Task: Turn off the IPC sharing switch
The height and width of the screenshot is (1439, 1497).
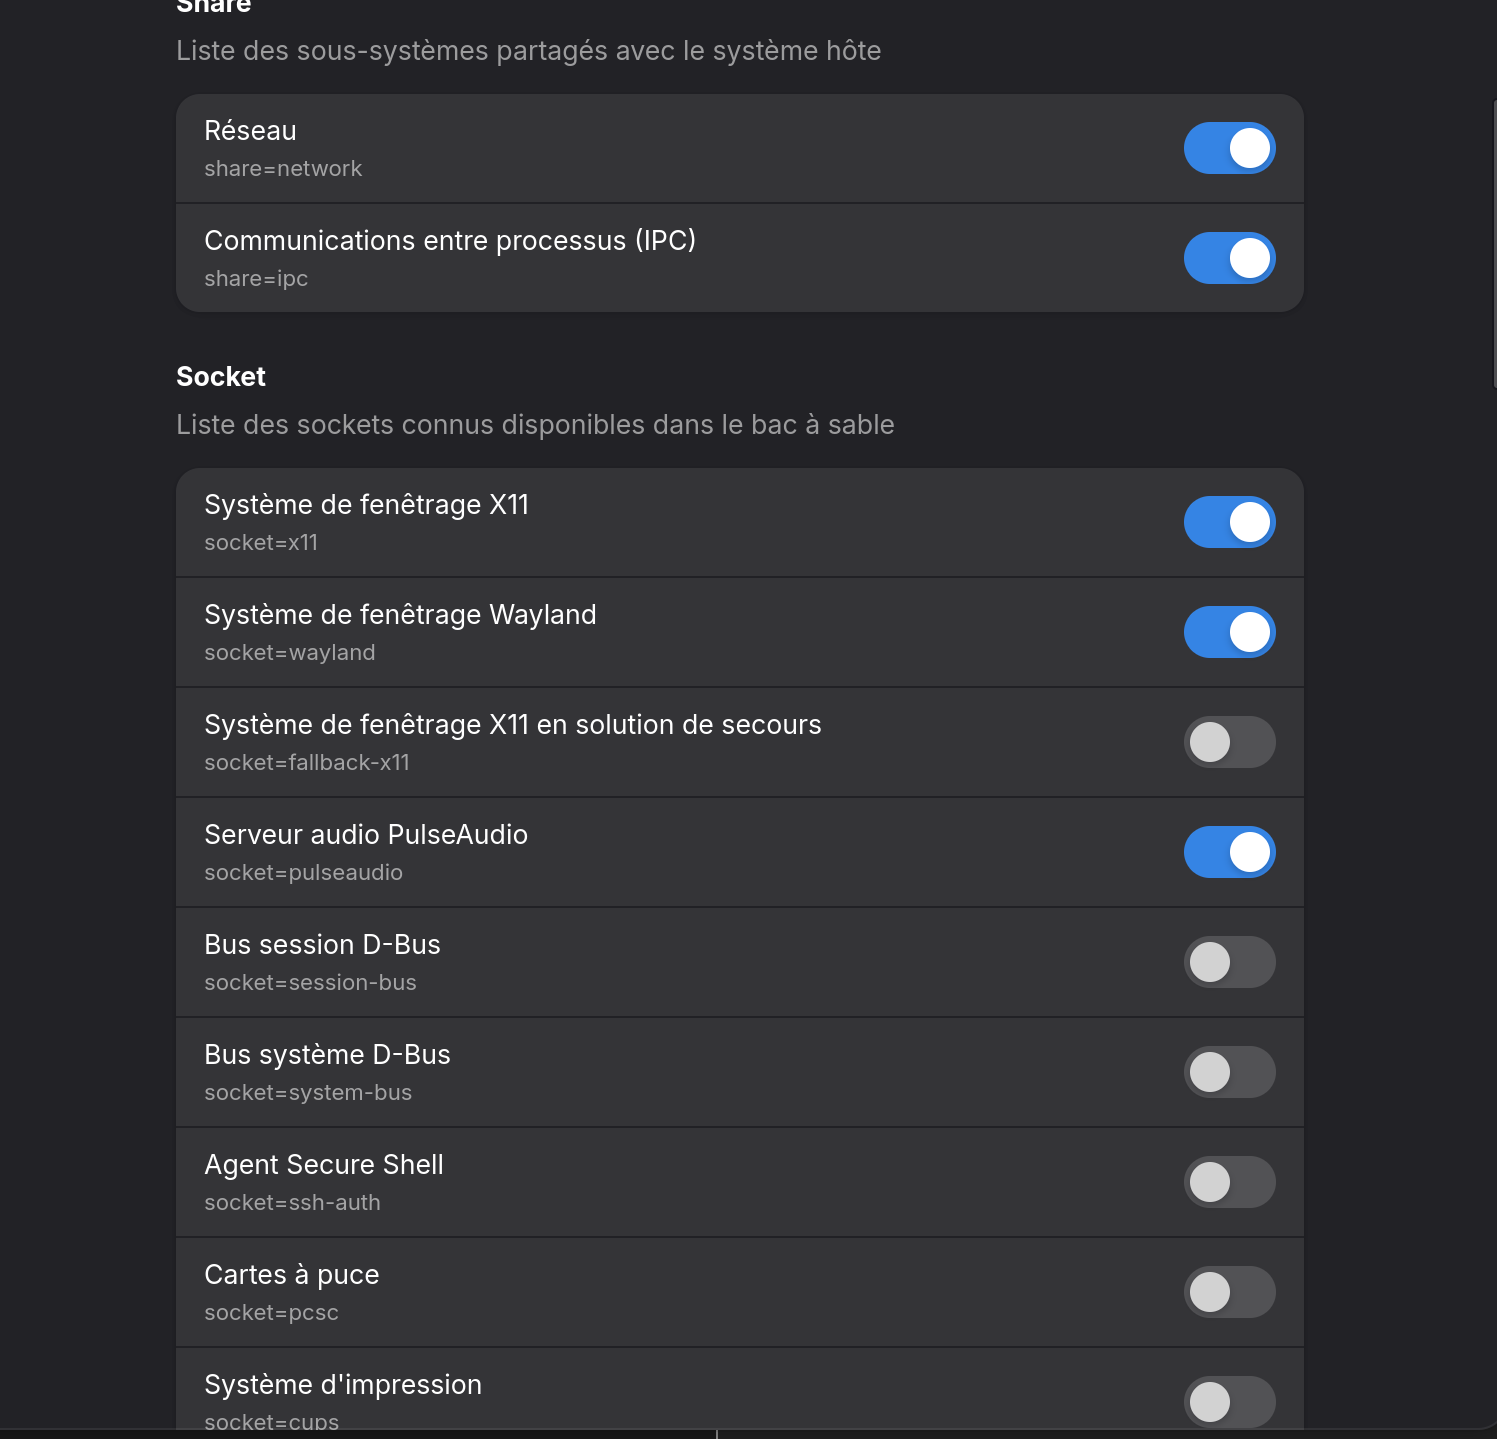Action: click(x=1229, y=258)
